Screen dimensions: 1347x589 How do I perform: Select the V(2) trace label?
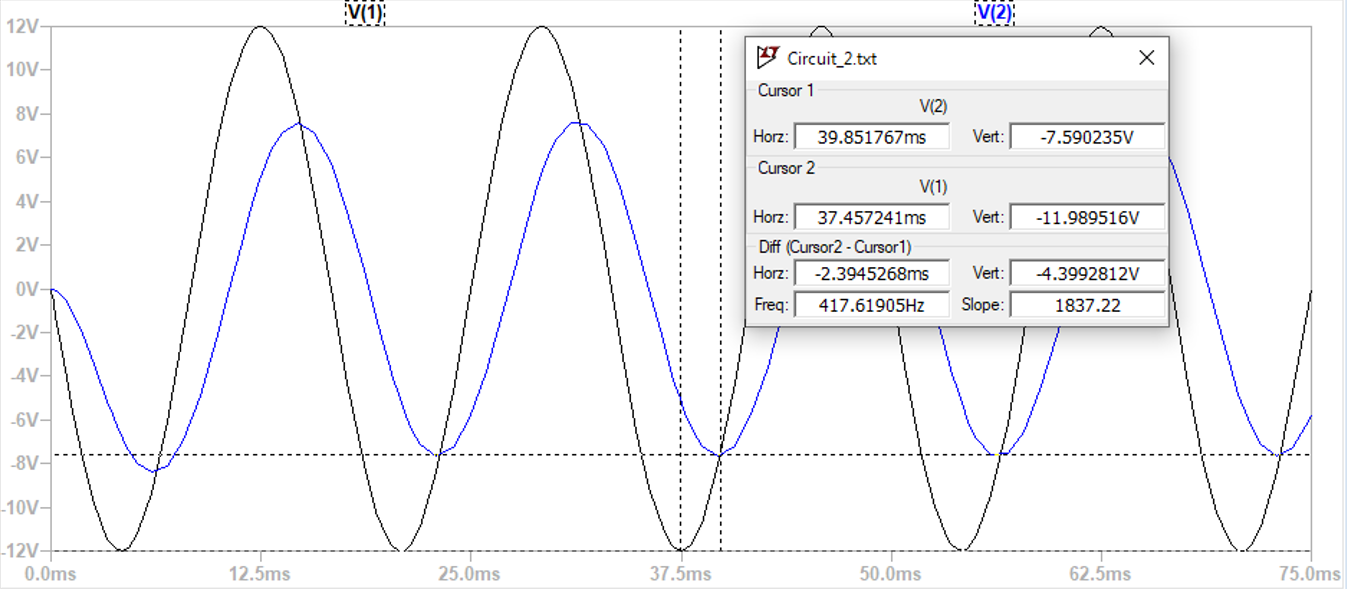(x=994, y=12)
